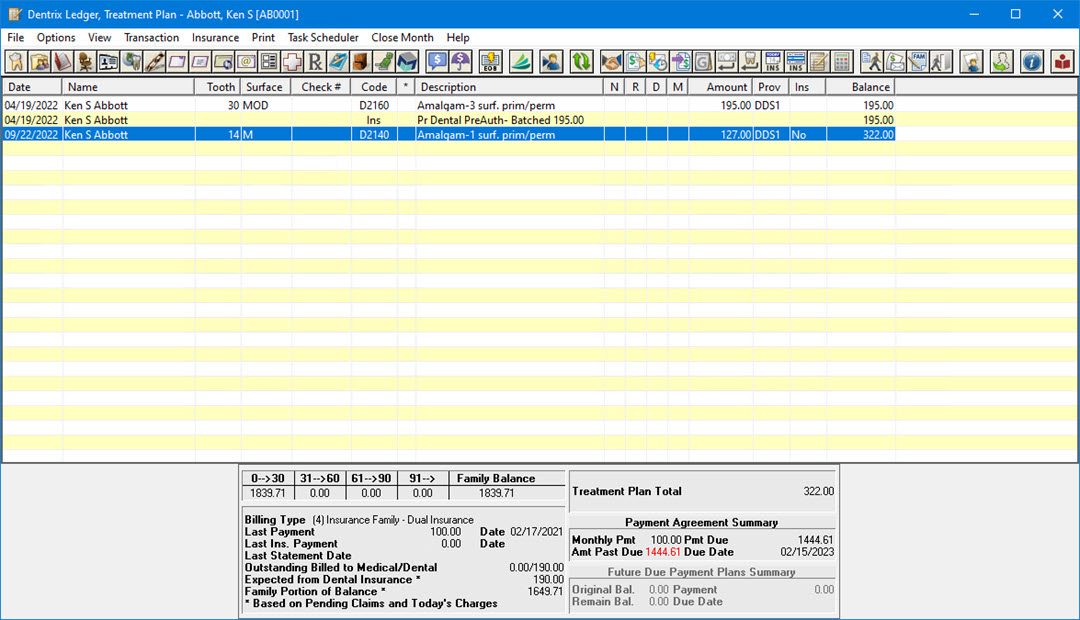Click the dollar umbrella insurance icon
The height and width of the screenshot is (620, 1080).
click(460, 62)
